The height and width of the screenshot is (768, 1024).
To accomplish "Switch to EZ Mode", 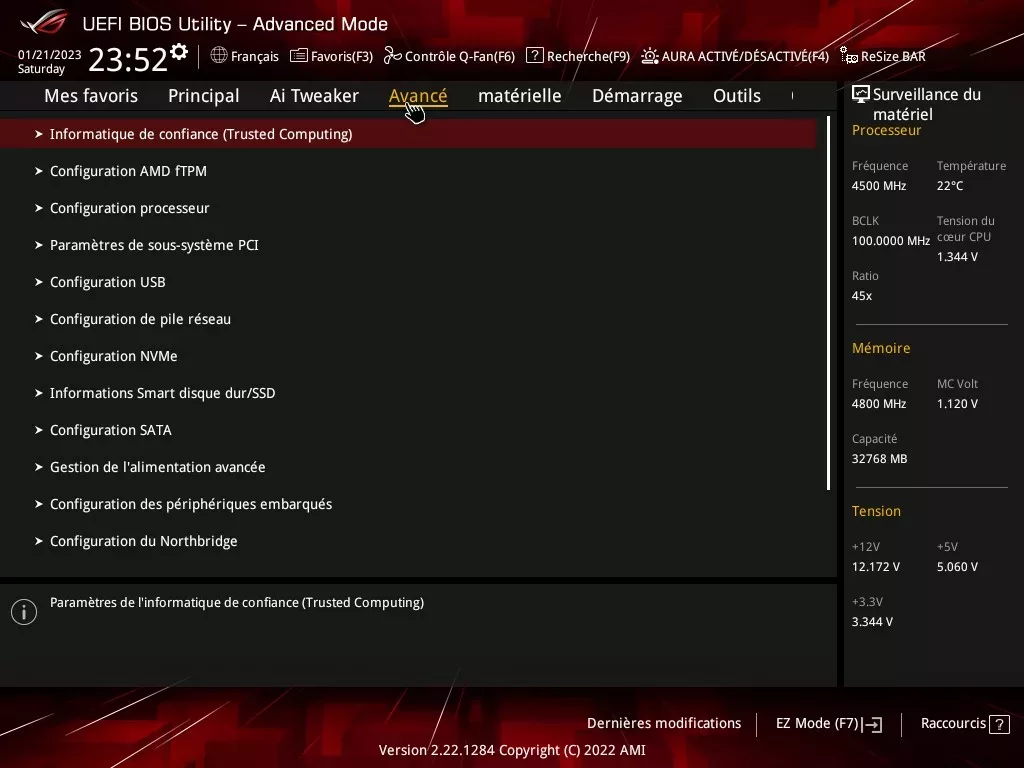I will [827, 723].
